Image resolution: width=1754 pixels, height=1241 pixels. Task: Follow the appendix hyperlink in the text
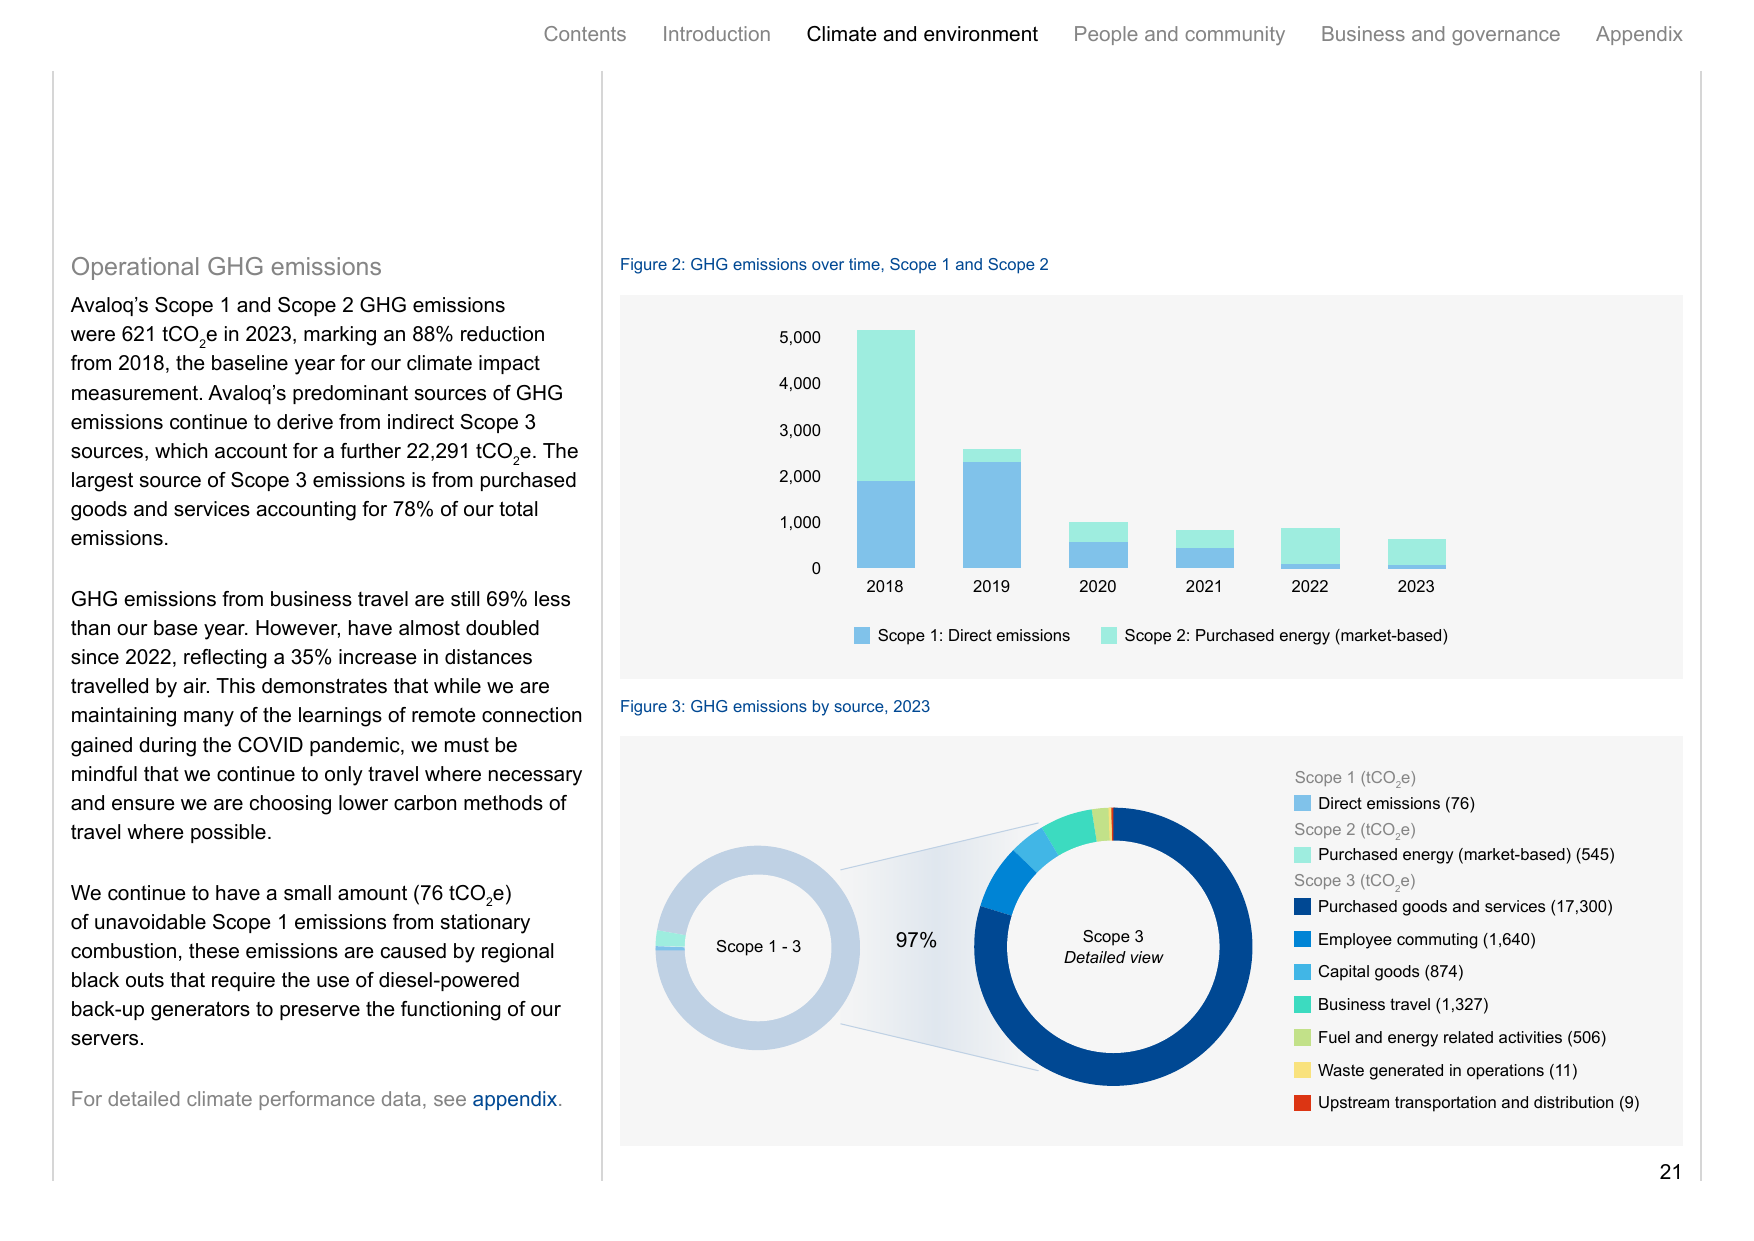click(514, 1099)
